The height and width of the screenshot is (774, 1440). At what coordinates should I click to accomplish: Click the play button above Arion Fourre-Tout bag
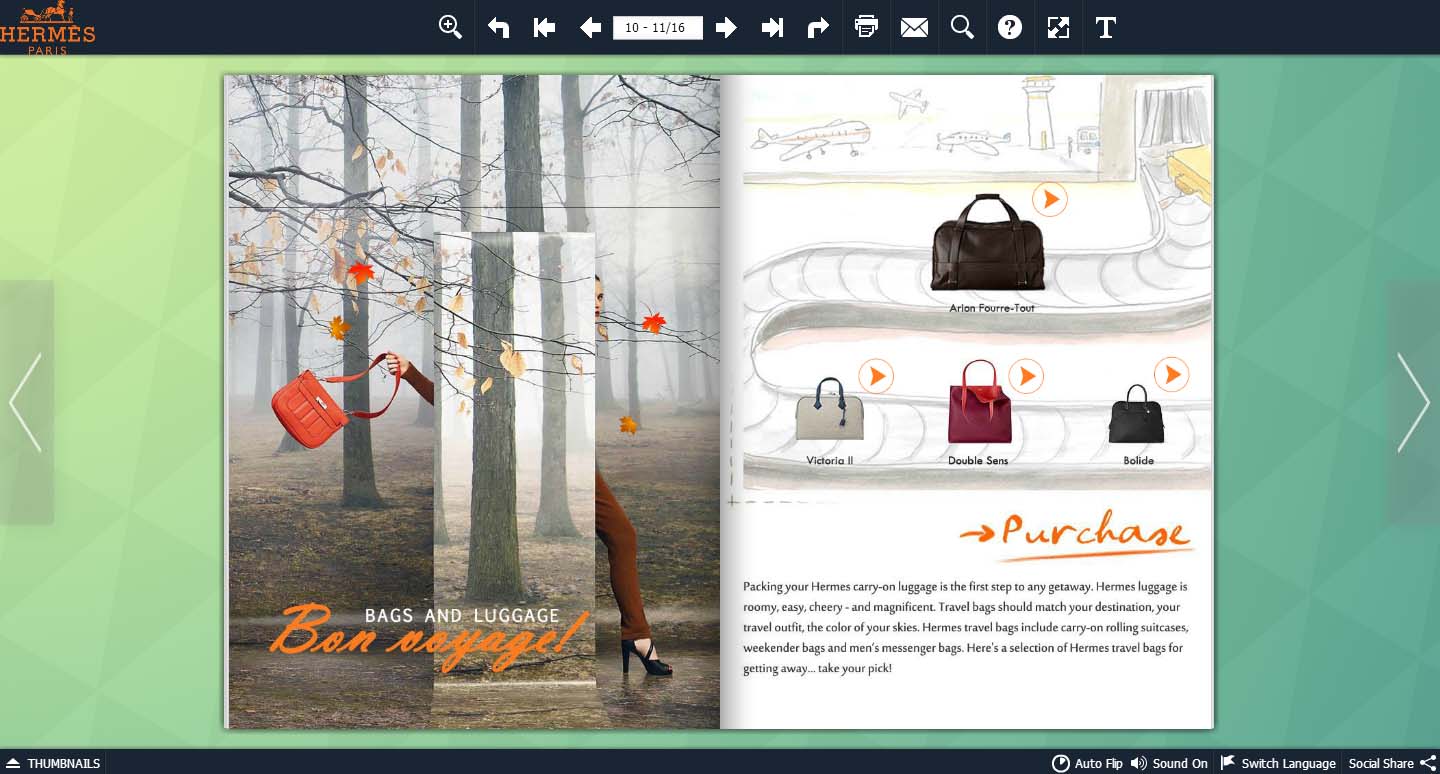pyautogui.click(x=1050, y=199)
